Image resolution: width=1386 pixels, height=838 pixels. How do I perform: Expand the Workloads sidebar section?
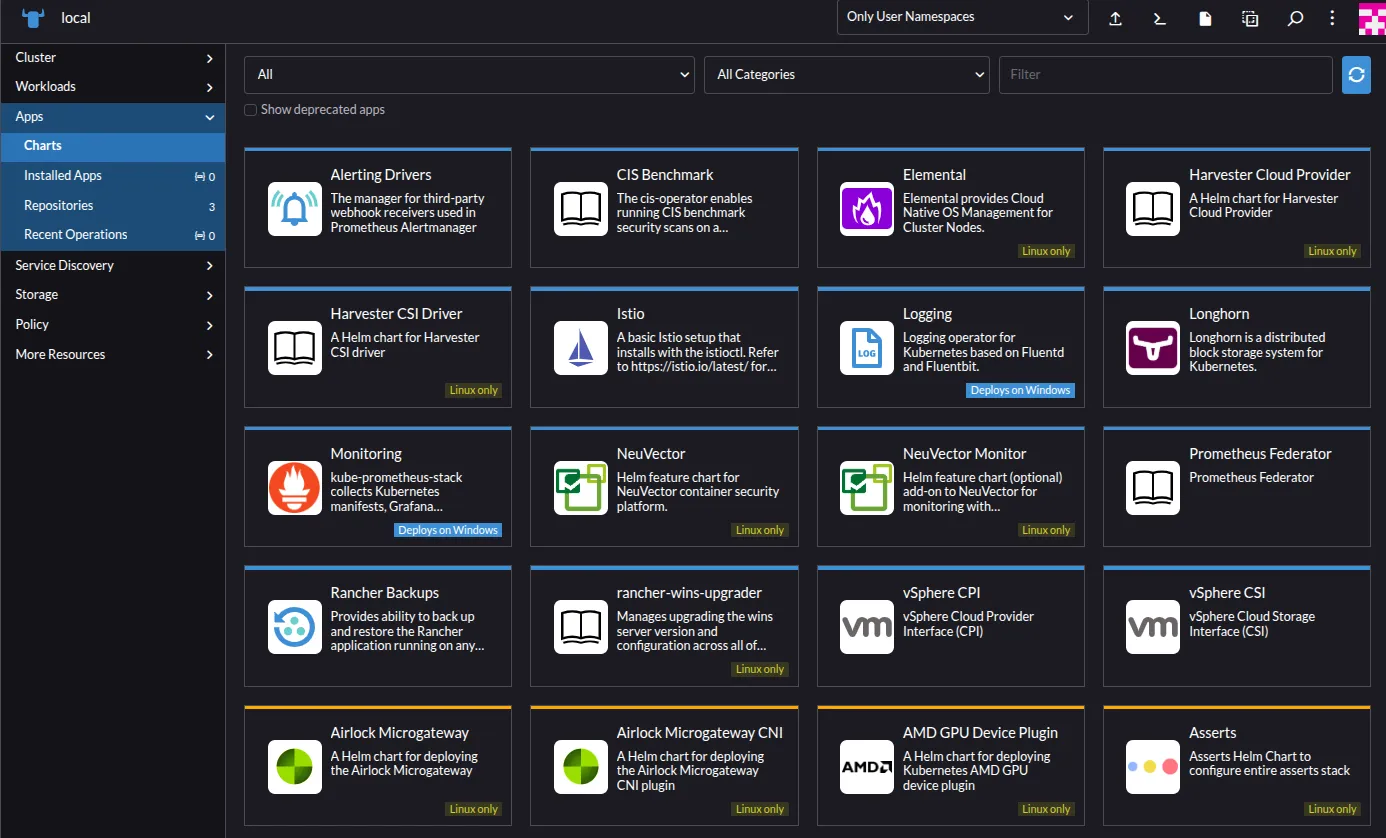(112, 87)
